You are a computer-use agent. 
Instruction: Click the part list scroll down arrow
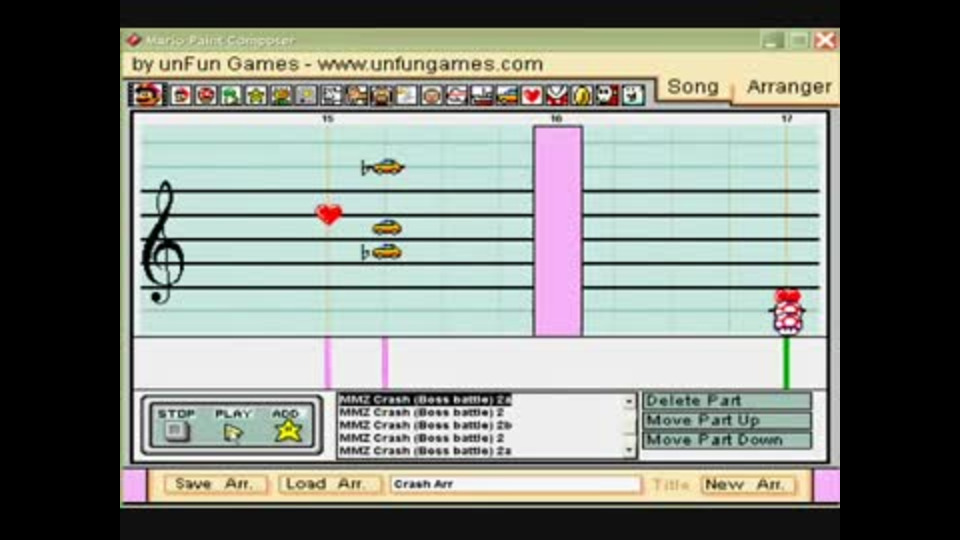[629, 450]
